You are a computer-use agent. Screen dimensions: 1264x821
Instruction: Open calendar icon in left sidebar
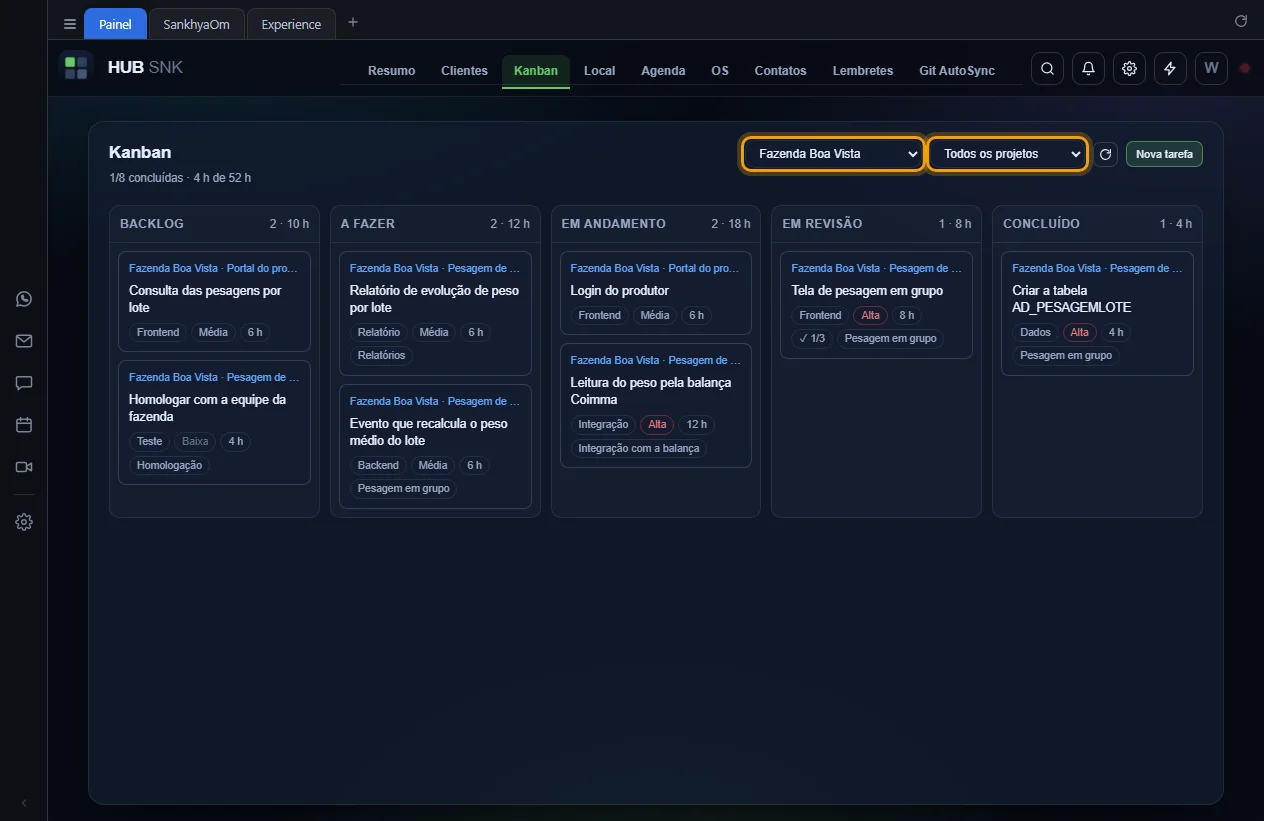point(24,425)
